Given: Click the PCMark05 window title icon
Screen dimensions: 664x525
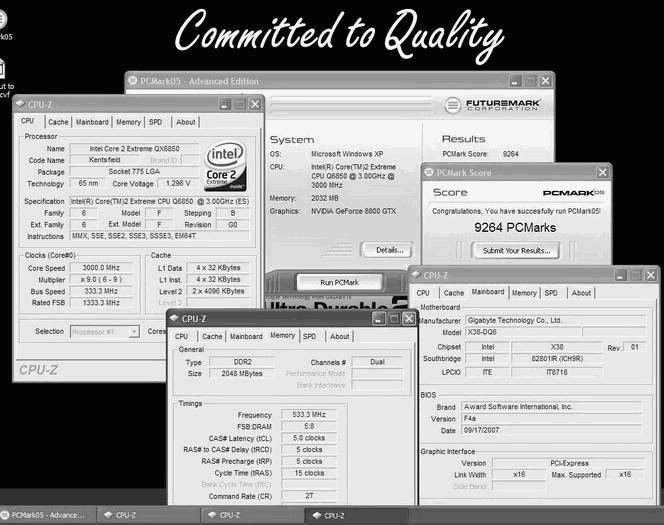Looking at the screenshot, I should pyautogui.click(x=133, y=80).
